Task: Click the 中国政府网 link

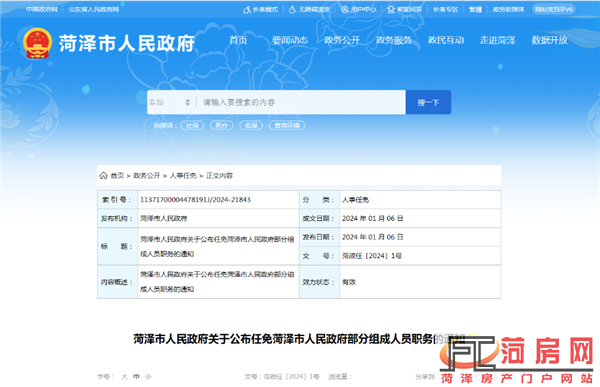Action: (42, 10)
